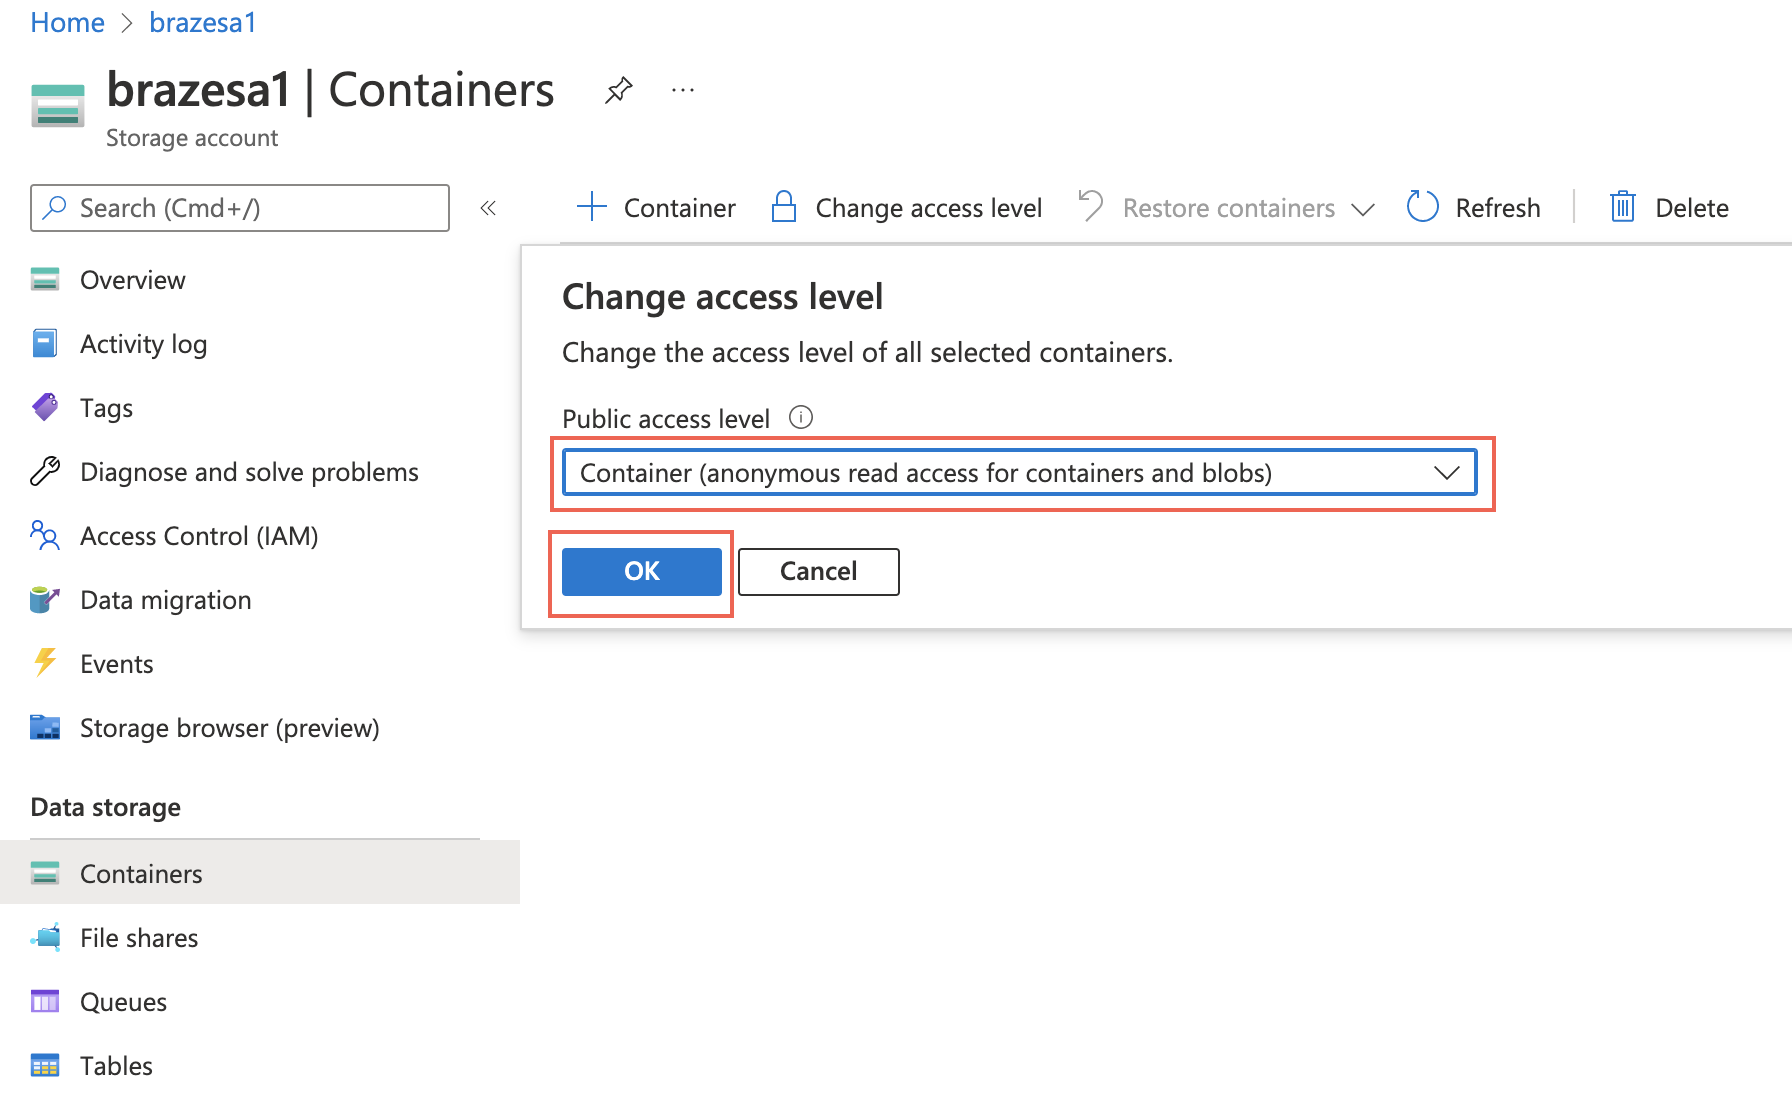Image resolution: width=1792 pixels, height=1106 pixels.
Task: Click Change access level in toolbar
Action: click(x=929, y=208)
